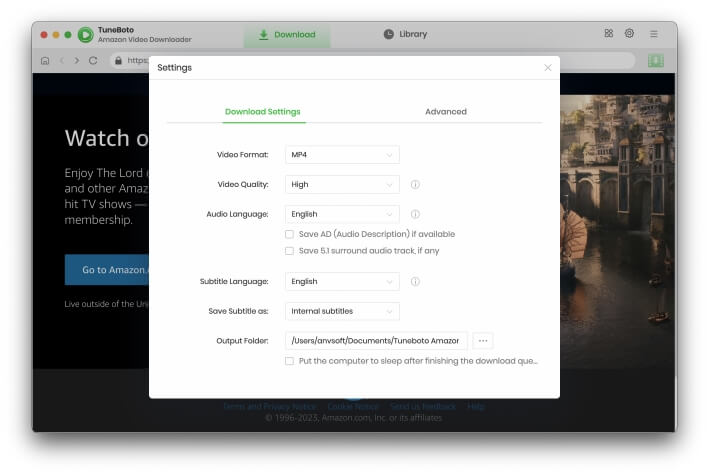Click the TuneBoto app logo icon
This screenshot has height=475, width=709.
click(x=85, y=34)
